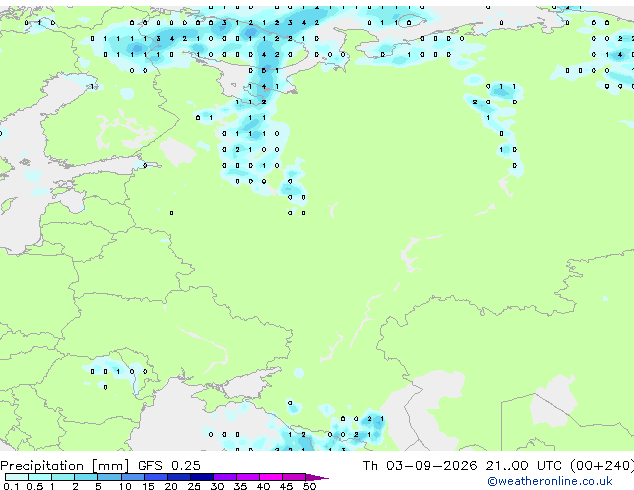Viewport: 634px width, 490px height.
Task: Click the "30" legend scale label
Action: coord(217,486)
